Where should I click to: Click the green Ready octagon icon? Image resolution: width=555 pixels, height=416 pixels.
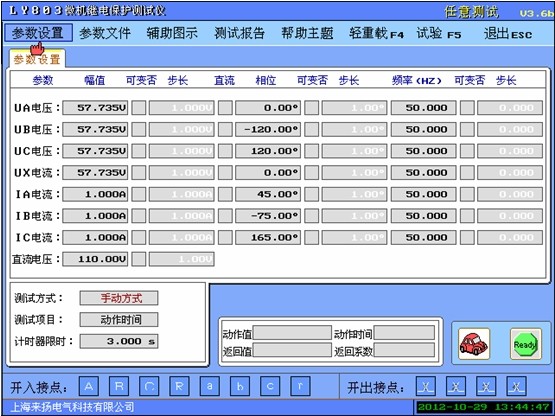tap(526, 343)
